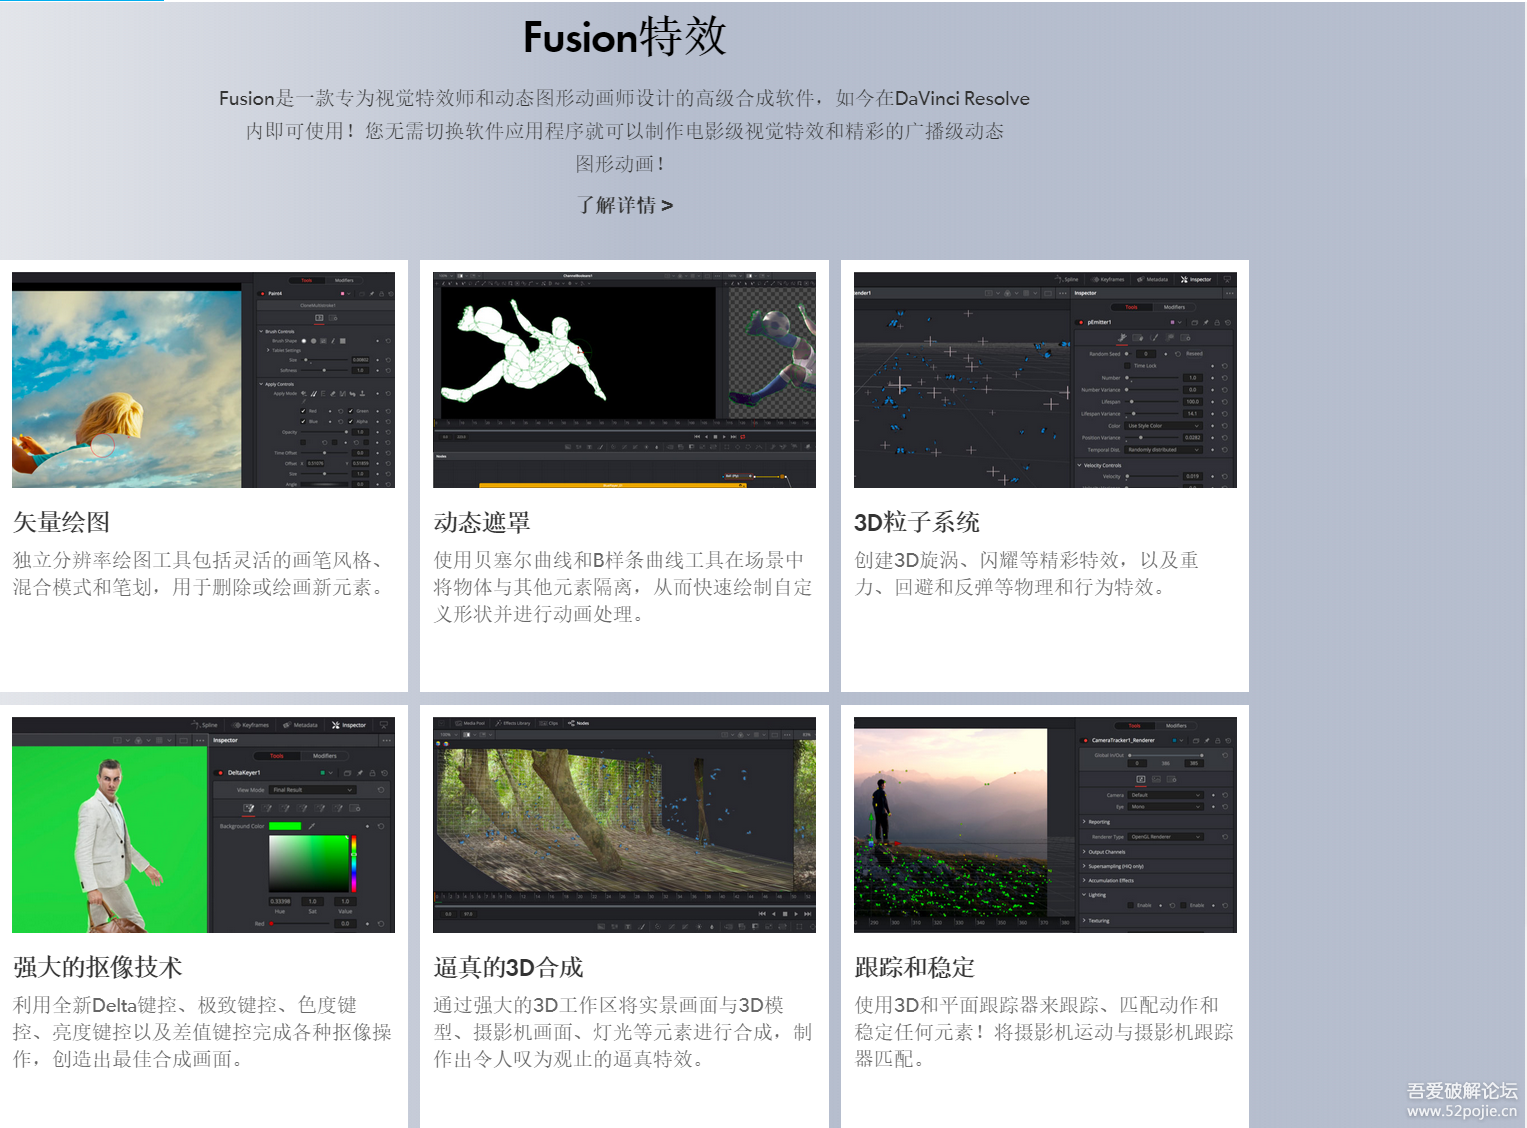
Task: Tick the Time Lock checkbox
Action: point(1127,366)
